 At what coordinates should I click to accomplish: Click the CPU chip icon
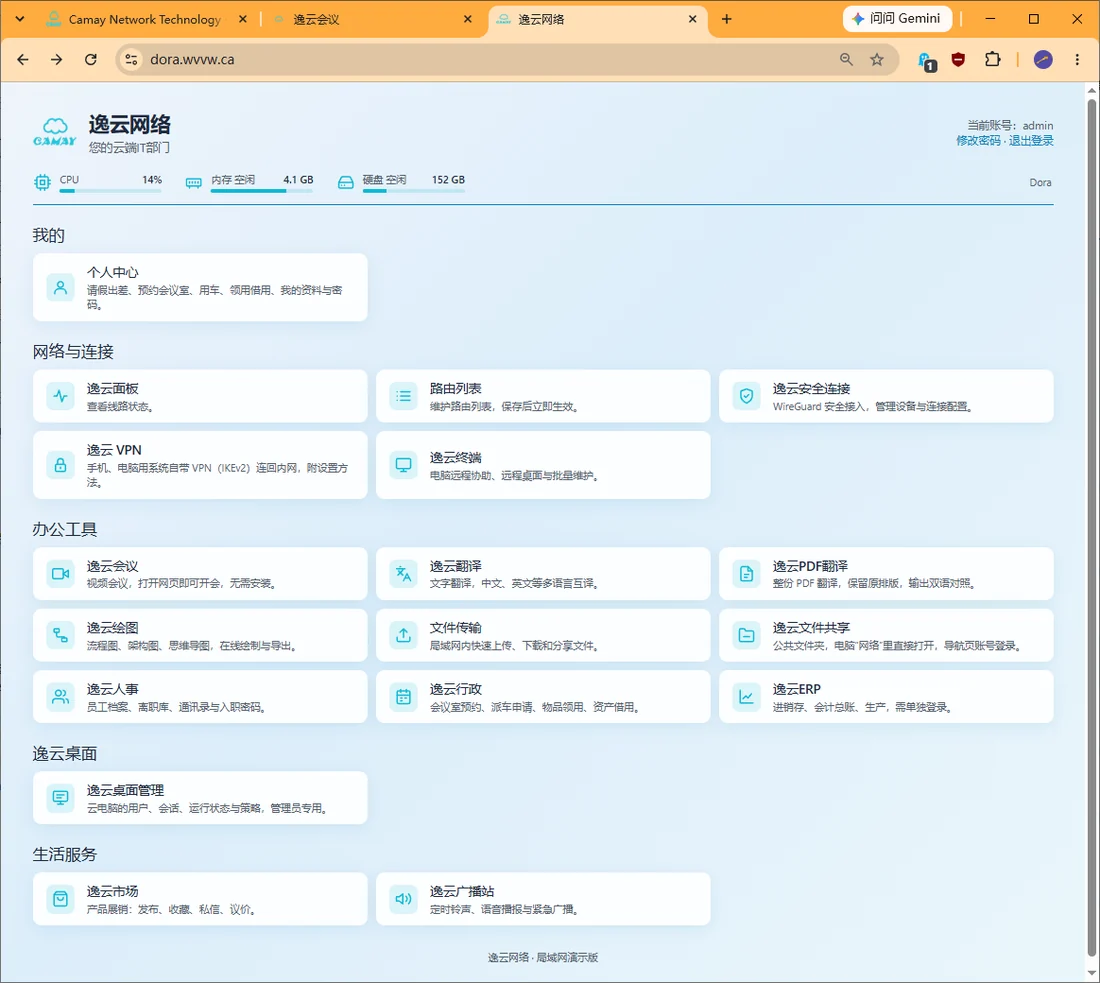42,182
